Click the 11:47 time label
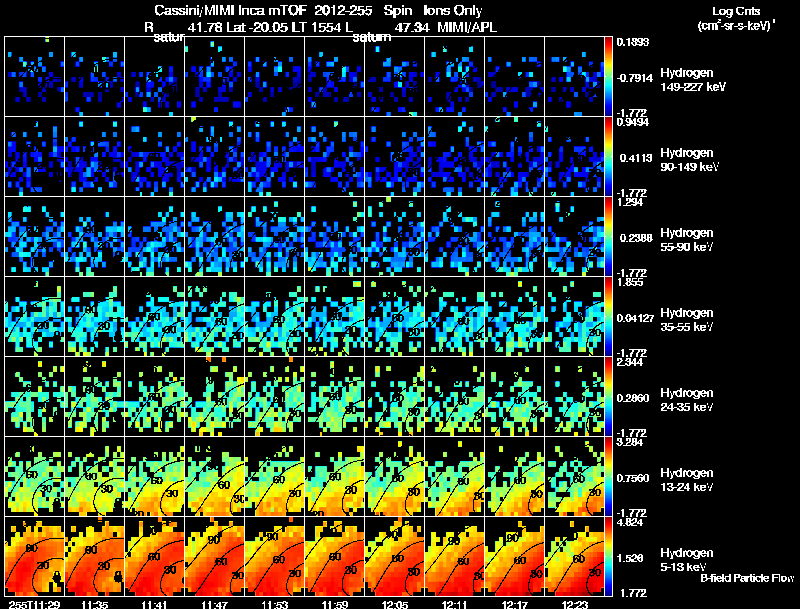This screenshot has width=800, height=609. click(x=214, y=604)
